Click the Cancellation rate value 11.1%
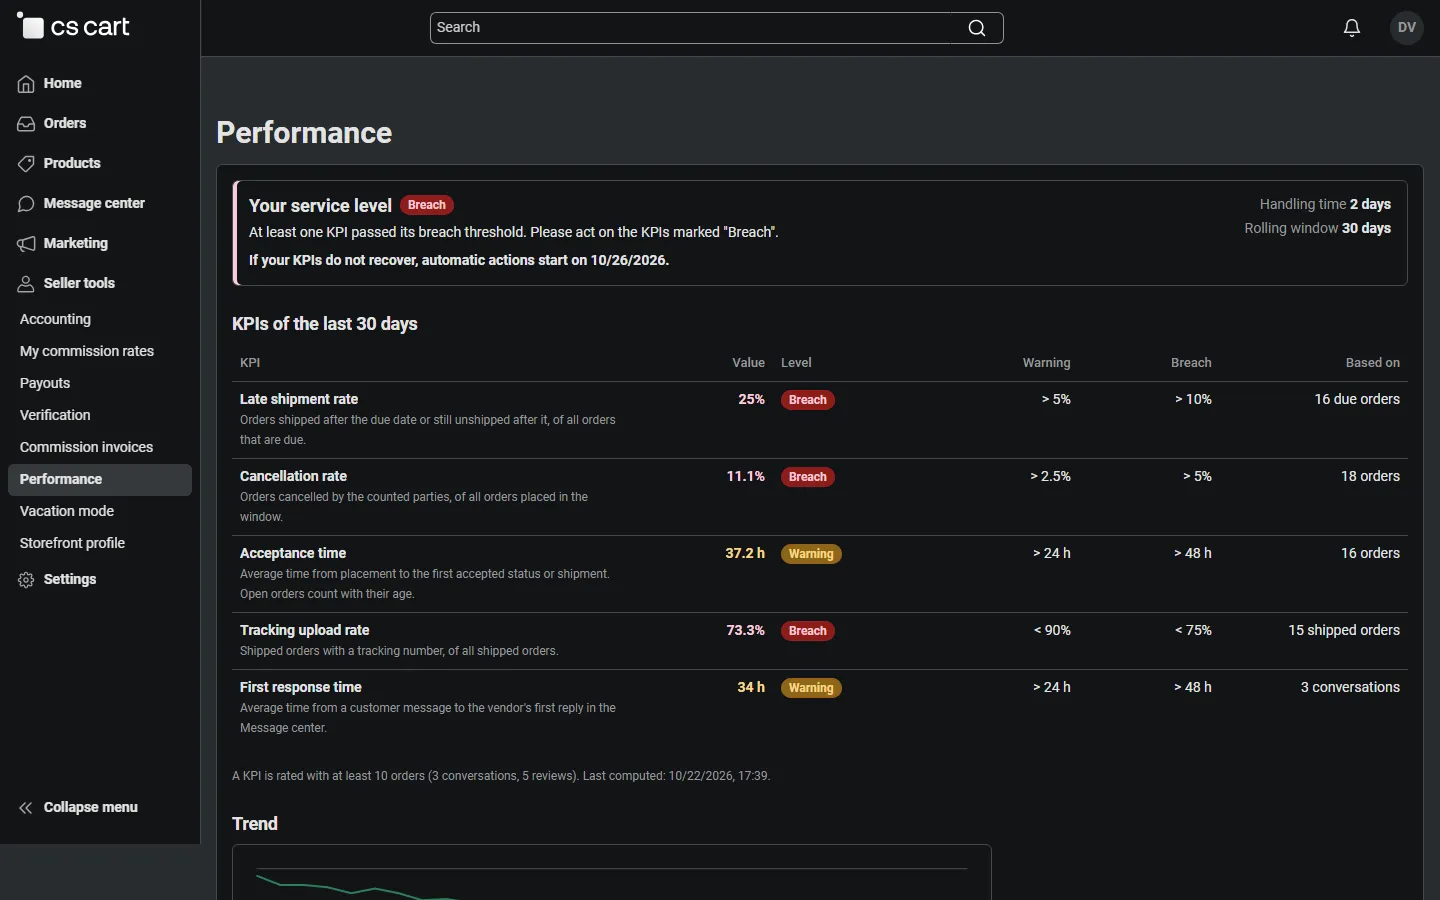Viewport: 1440px width, 900px height. (x=745, y=476)
